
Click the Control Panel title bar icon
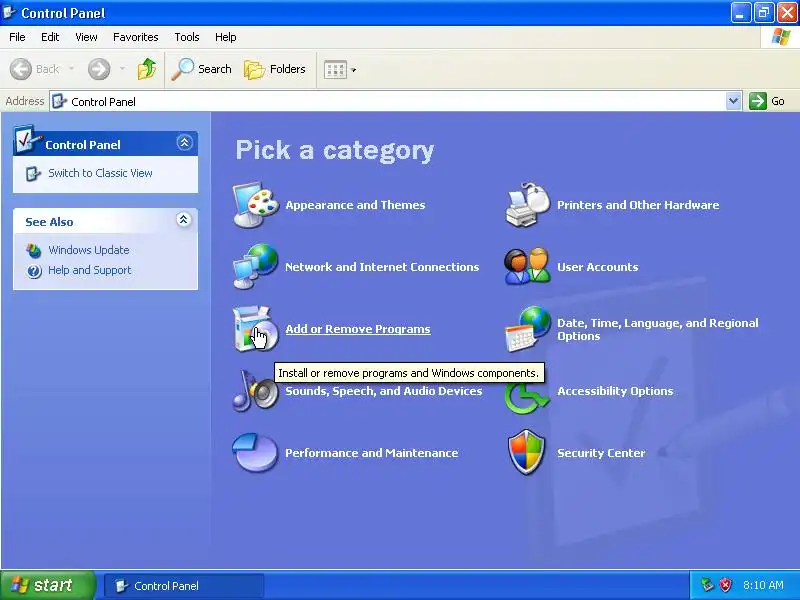tap(9, 12)
